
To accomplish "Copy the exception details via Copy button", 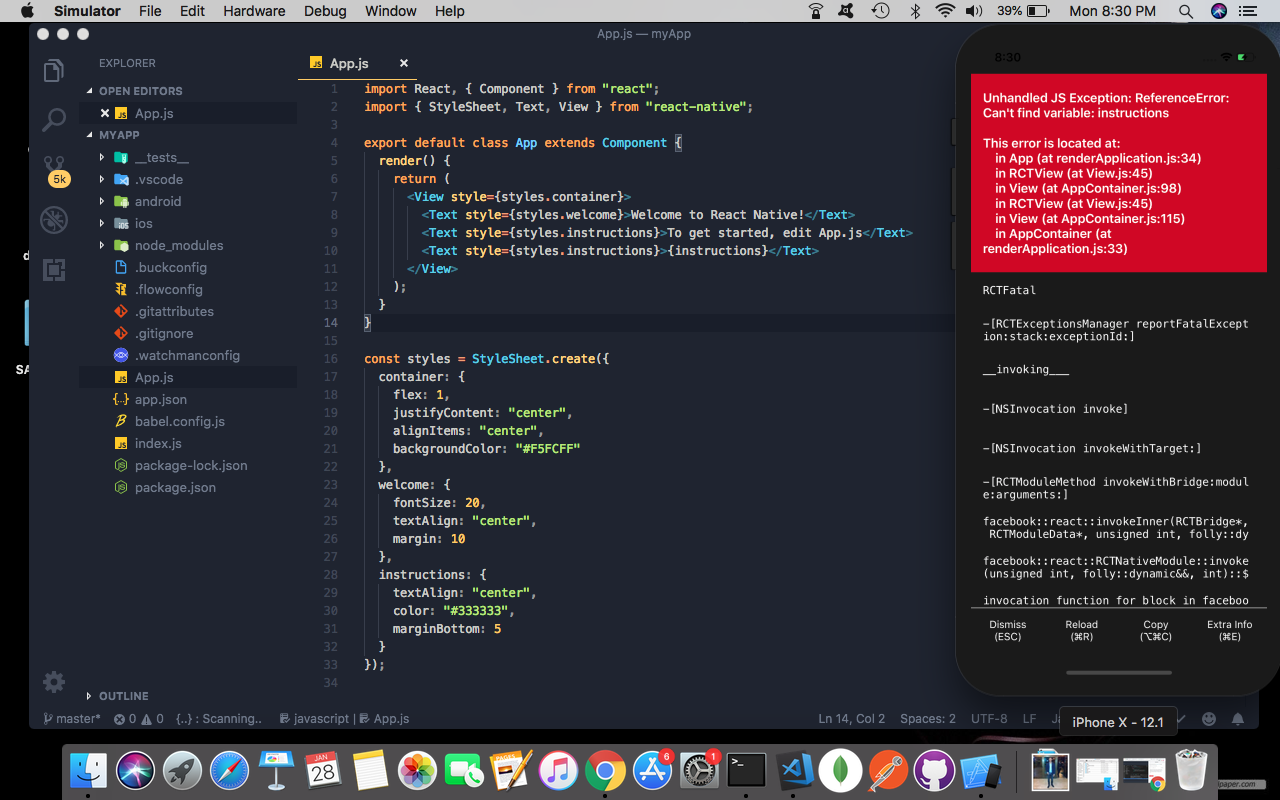I will (x=1155, y=629).
